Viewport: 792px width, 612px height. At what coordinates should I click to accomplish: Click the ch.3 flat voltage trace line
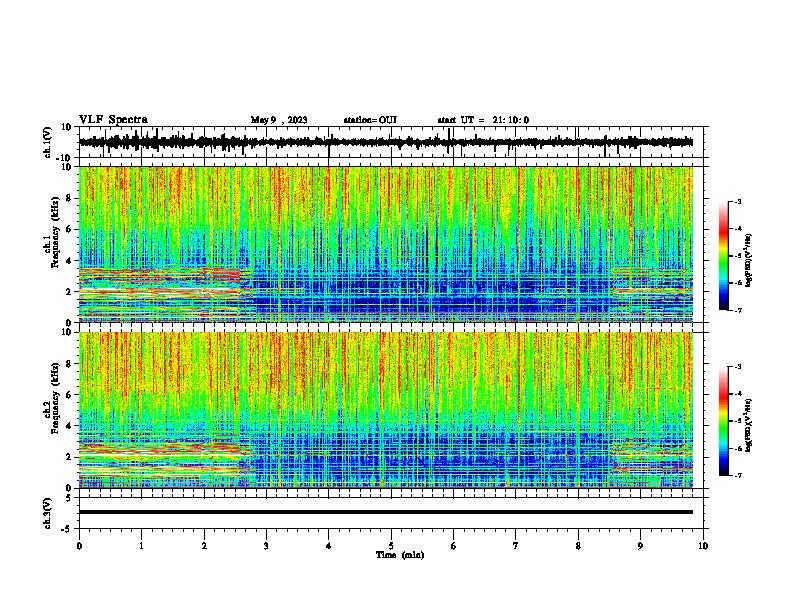click(x=386, y=512)
